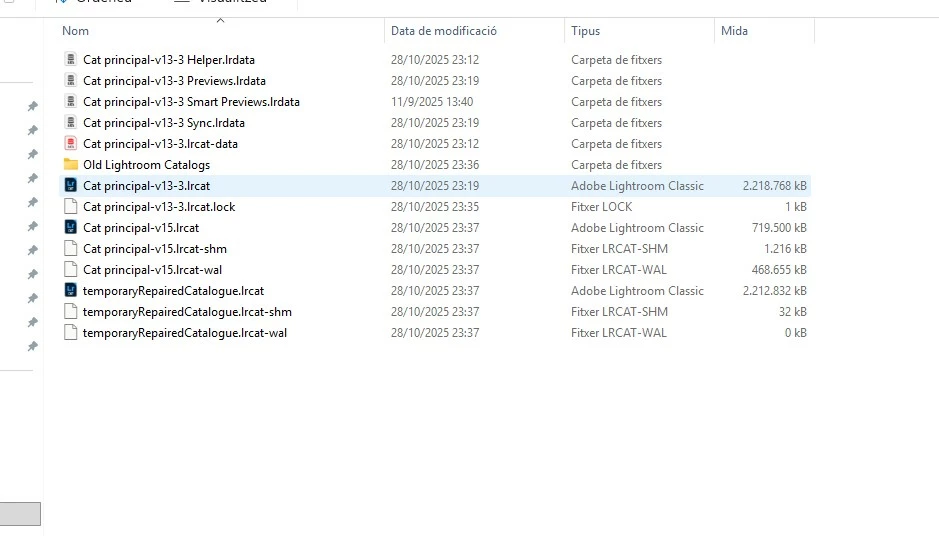Click the 2.212.832 kB size value
939x536 pixels.
click(x=774, y=290)
